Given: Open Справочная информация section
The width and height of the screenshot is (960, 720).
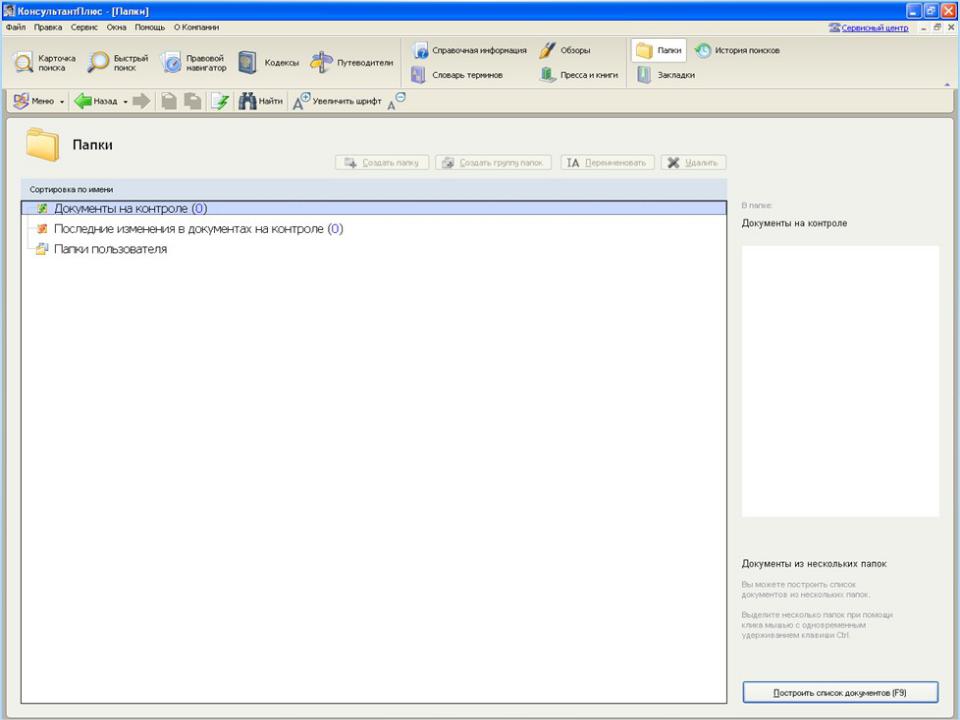Looking at the screenshot, I should (469, 50).
